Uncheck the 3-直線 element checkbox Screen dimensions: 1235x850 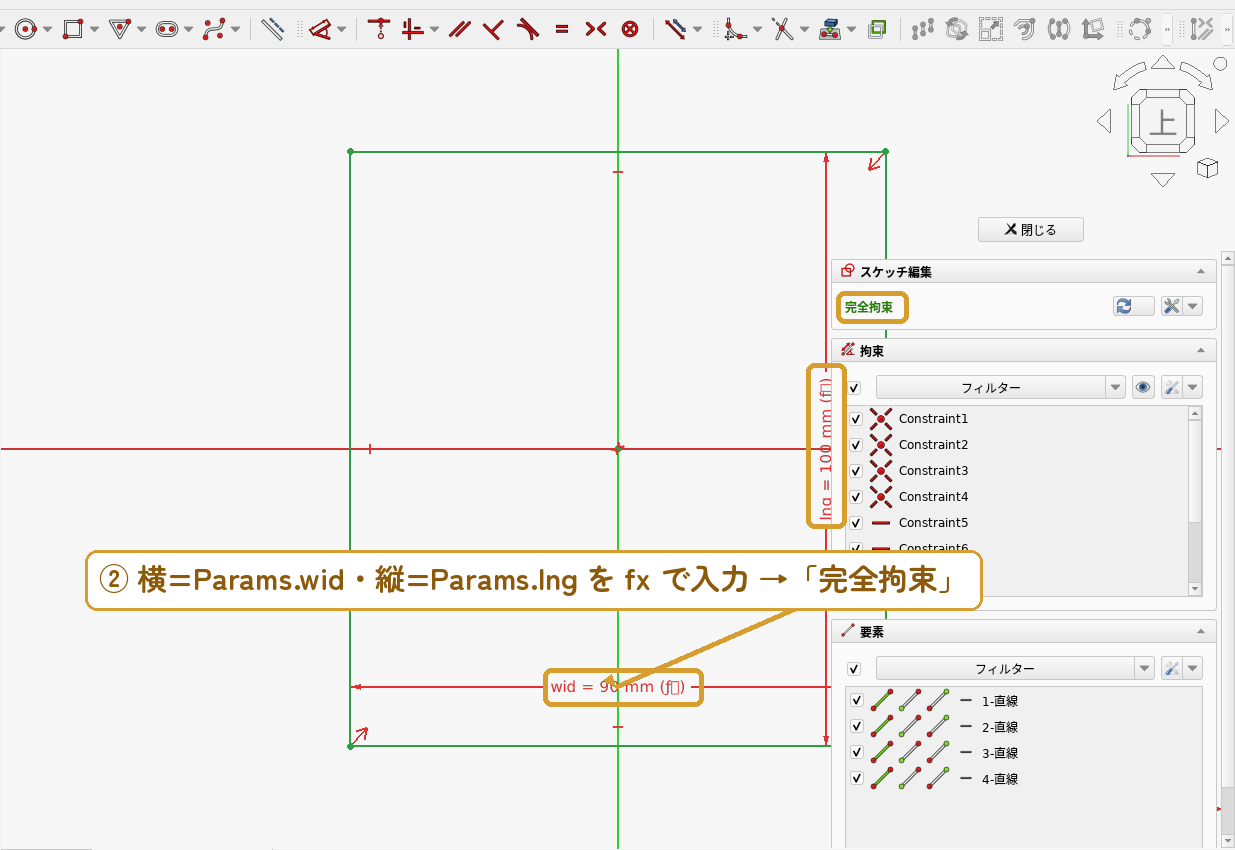click(857, 753)
